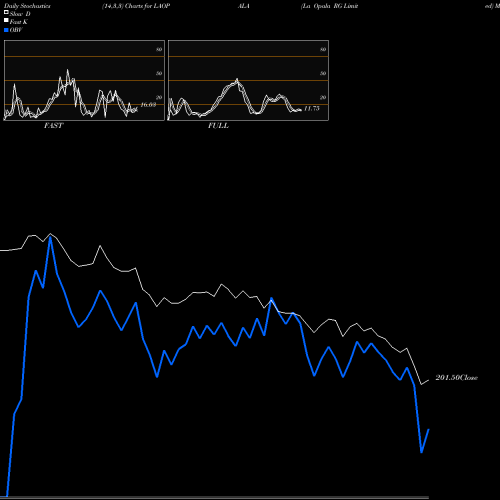Click the blue OBV legend swatch
Screen dimensions: 500x500
pos(6,30)
